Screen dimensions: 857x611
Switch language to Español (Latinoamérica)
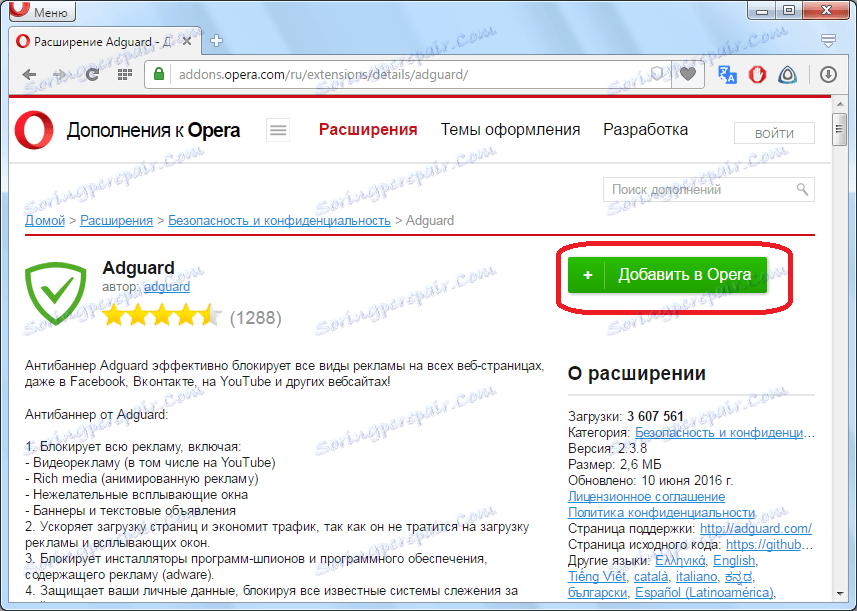click(704, 592)
